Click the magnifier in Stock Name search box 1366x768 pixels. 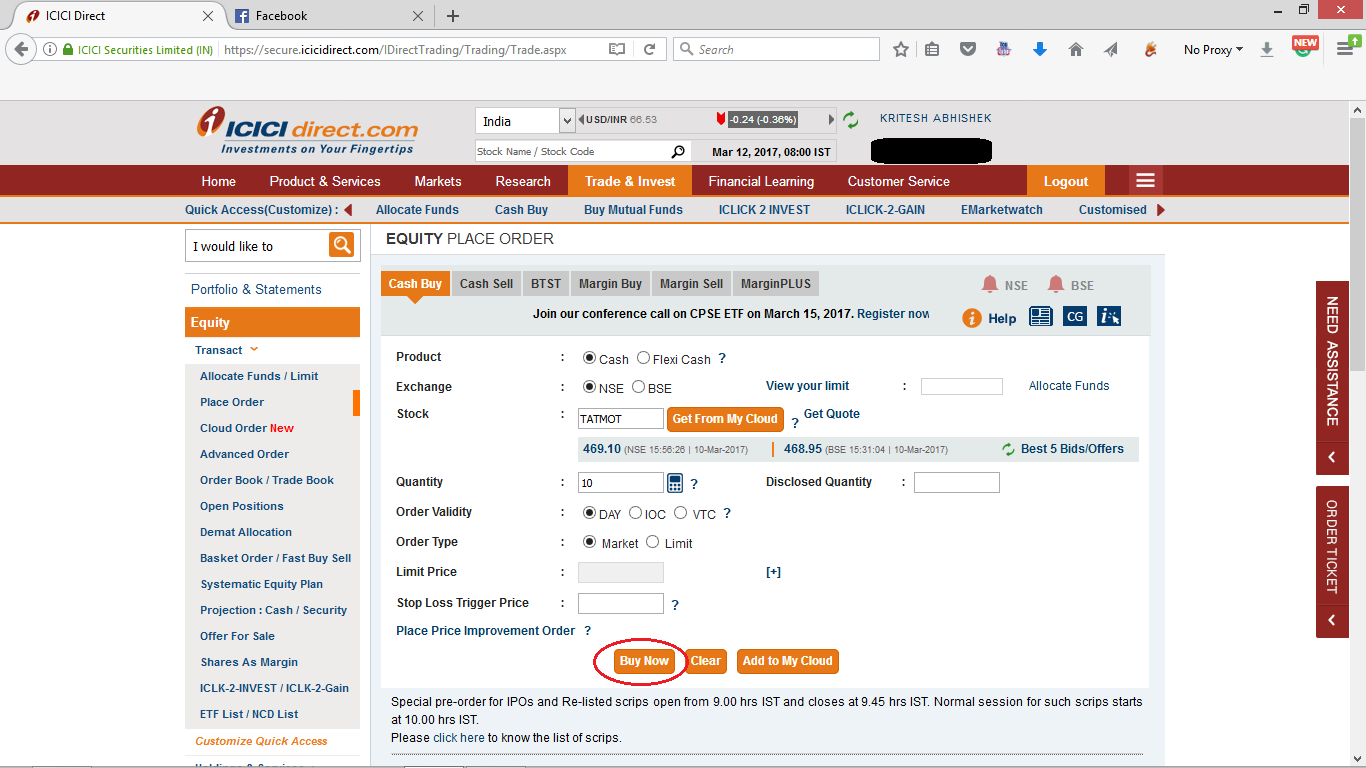(678, 152)
